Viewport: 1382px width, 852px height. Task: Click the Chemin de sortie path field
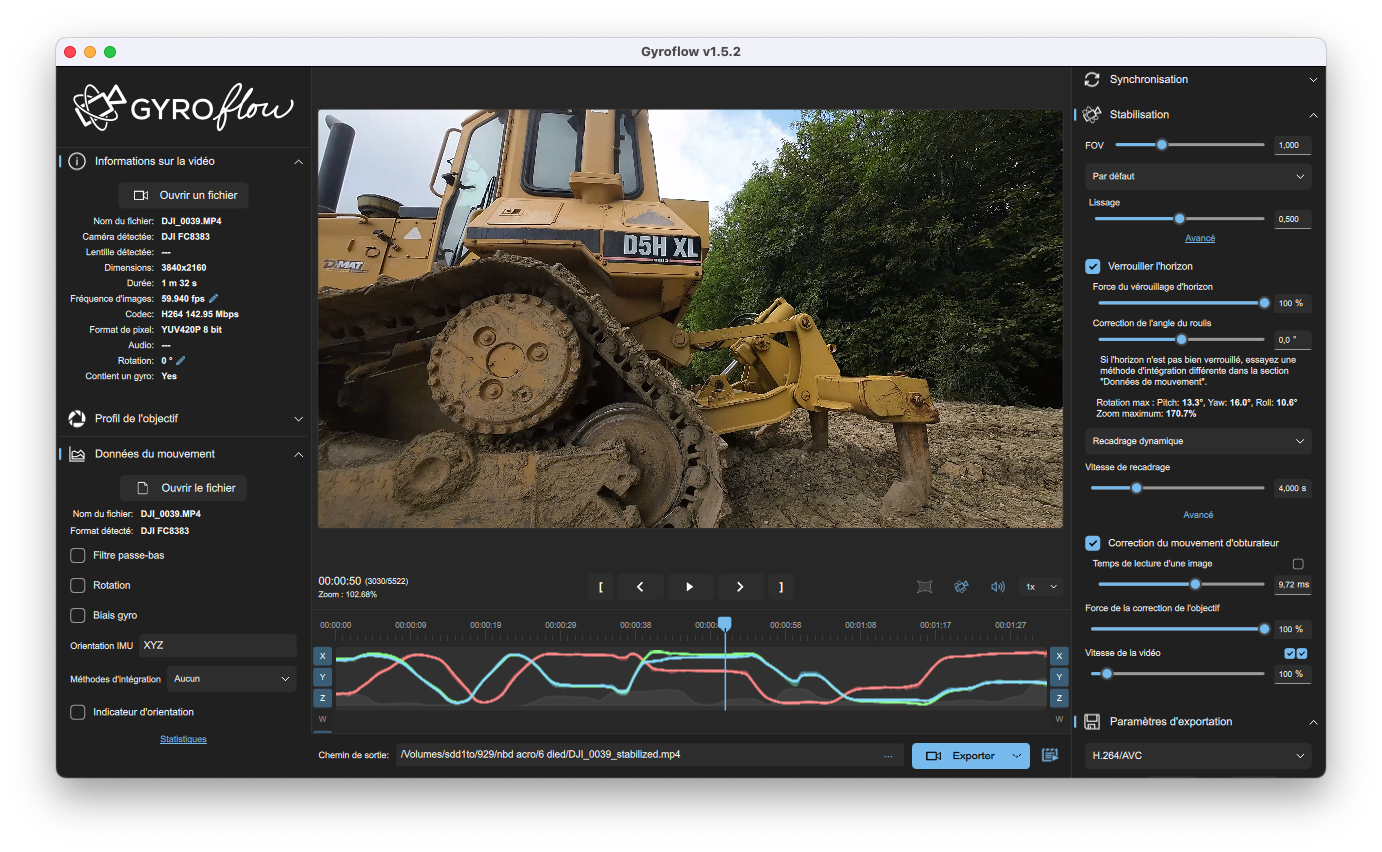(x=650, y=756)
